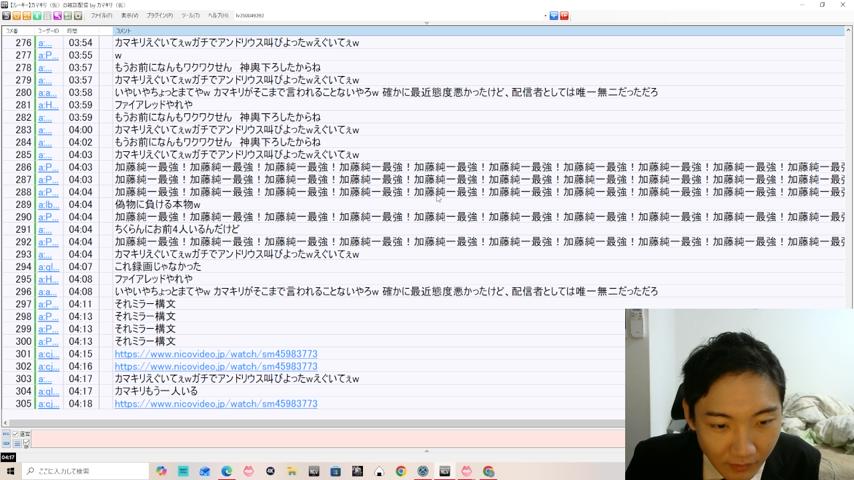Open Microsoft Edge from the taskbar
This screenshot has width=854, height=480.
tap(227, 471)
